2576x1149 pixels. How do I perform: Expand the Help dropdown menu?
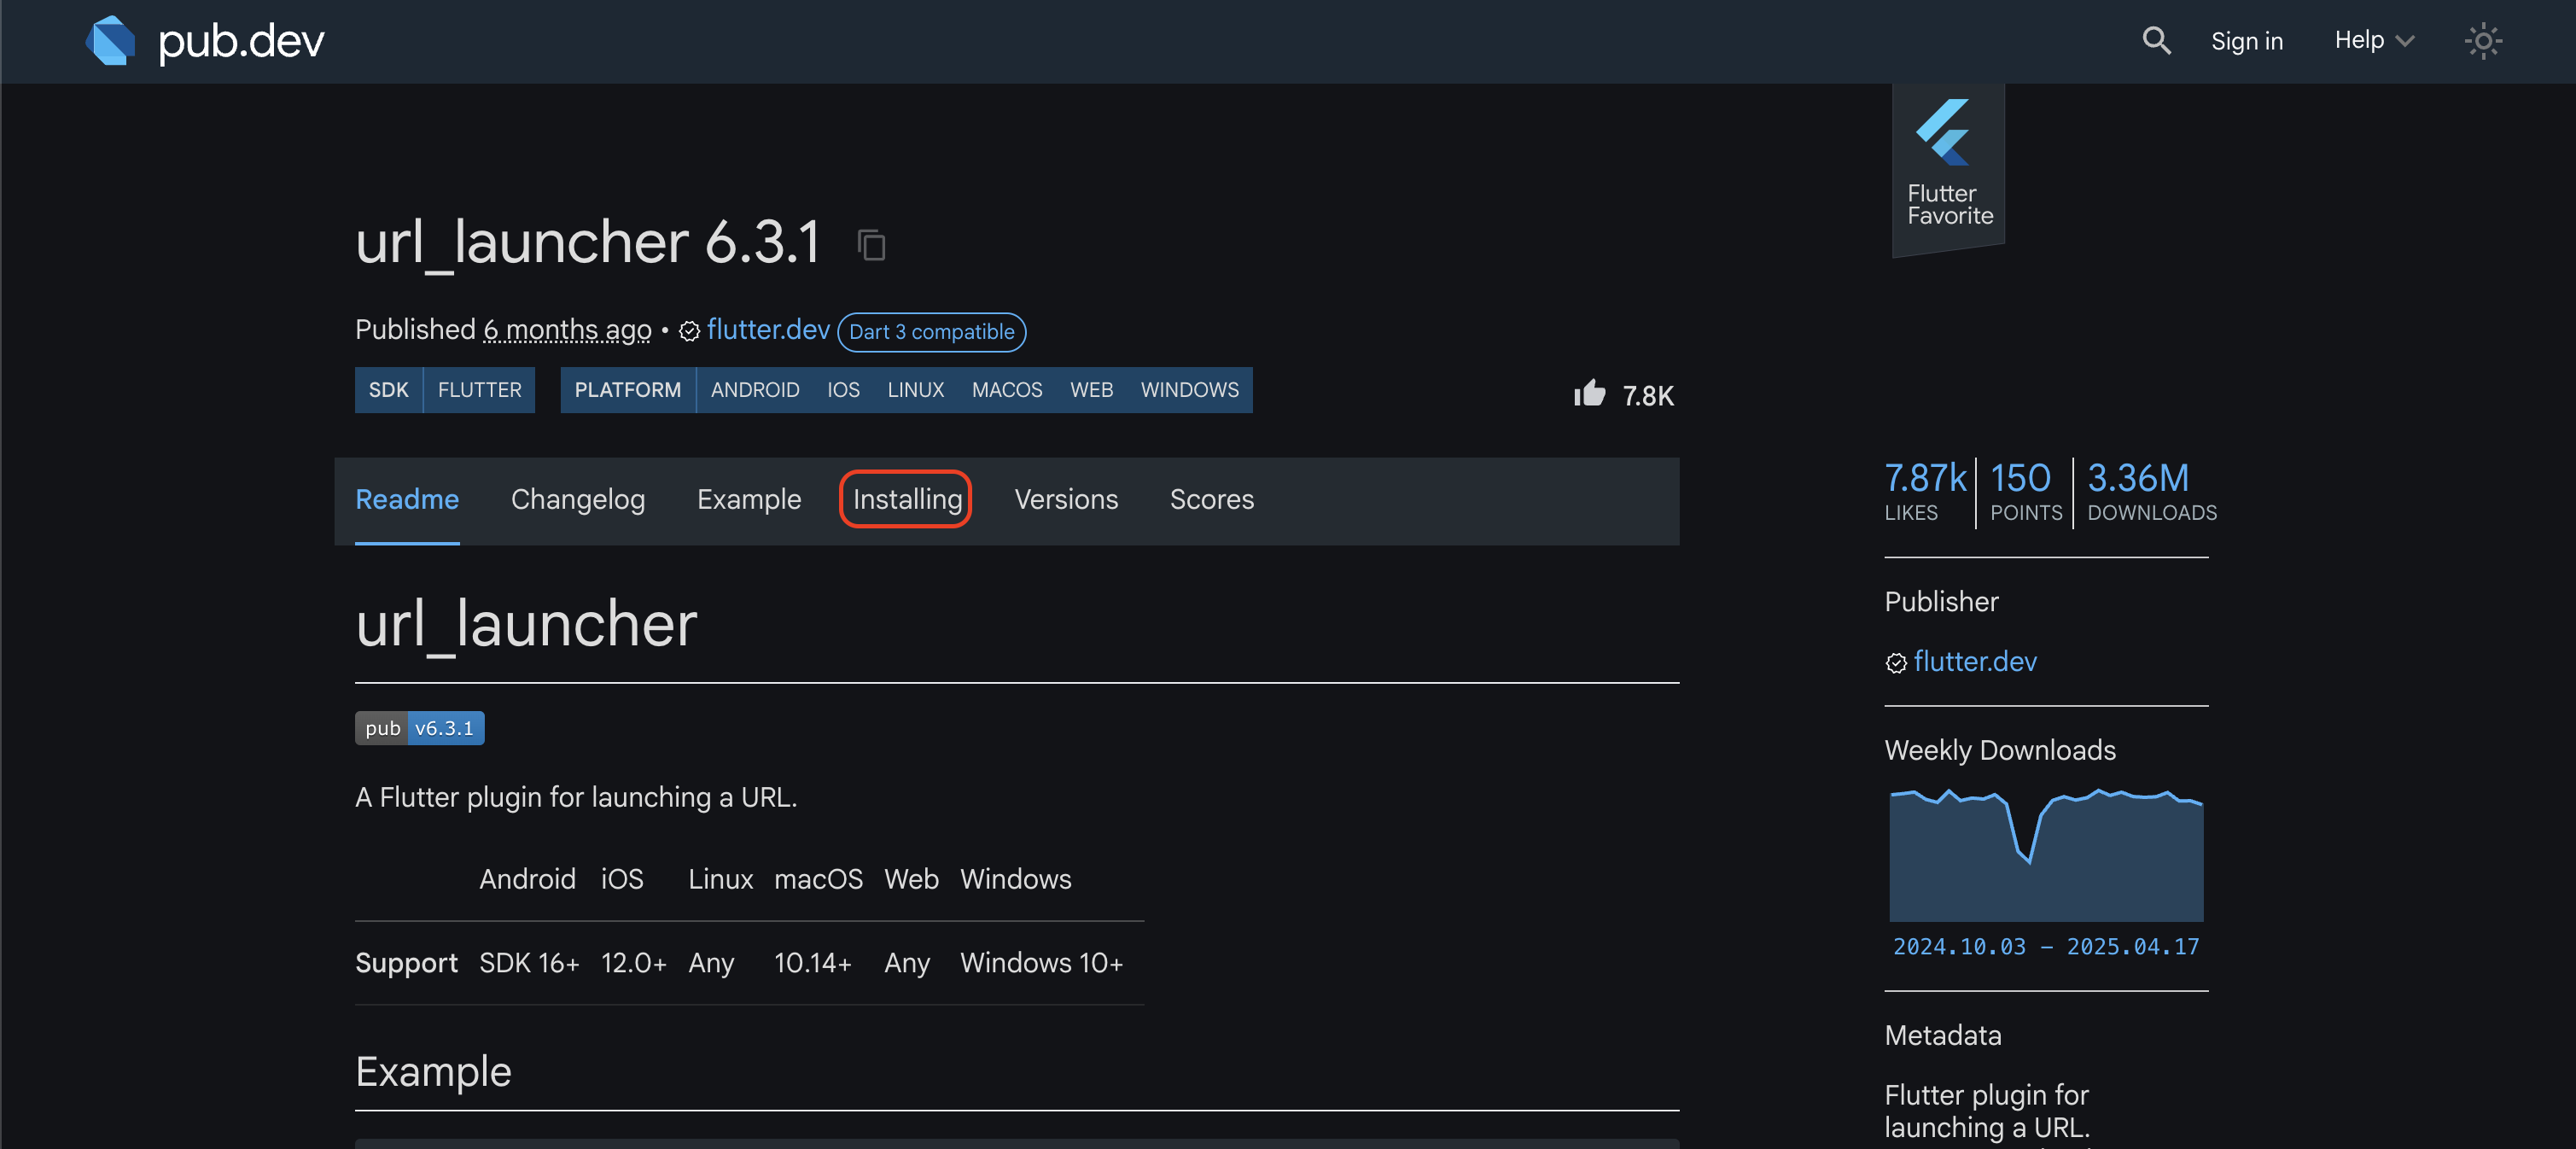point(2373,41)
